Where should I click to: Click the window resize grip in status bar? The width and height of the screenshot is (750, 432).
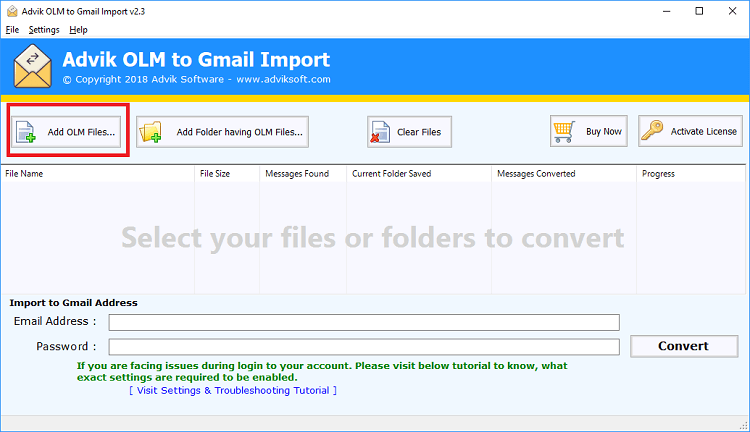coord(743,425)
